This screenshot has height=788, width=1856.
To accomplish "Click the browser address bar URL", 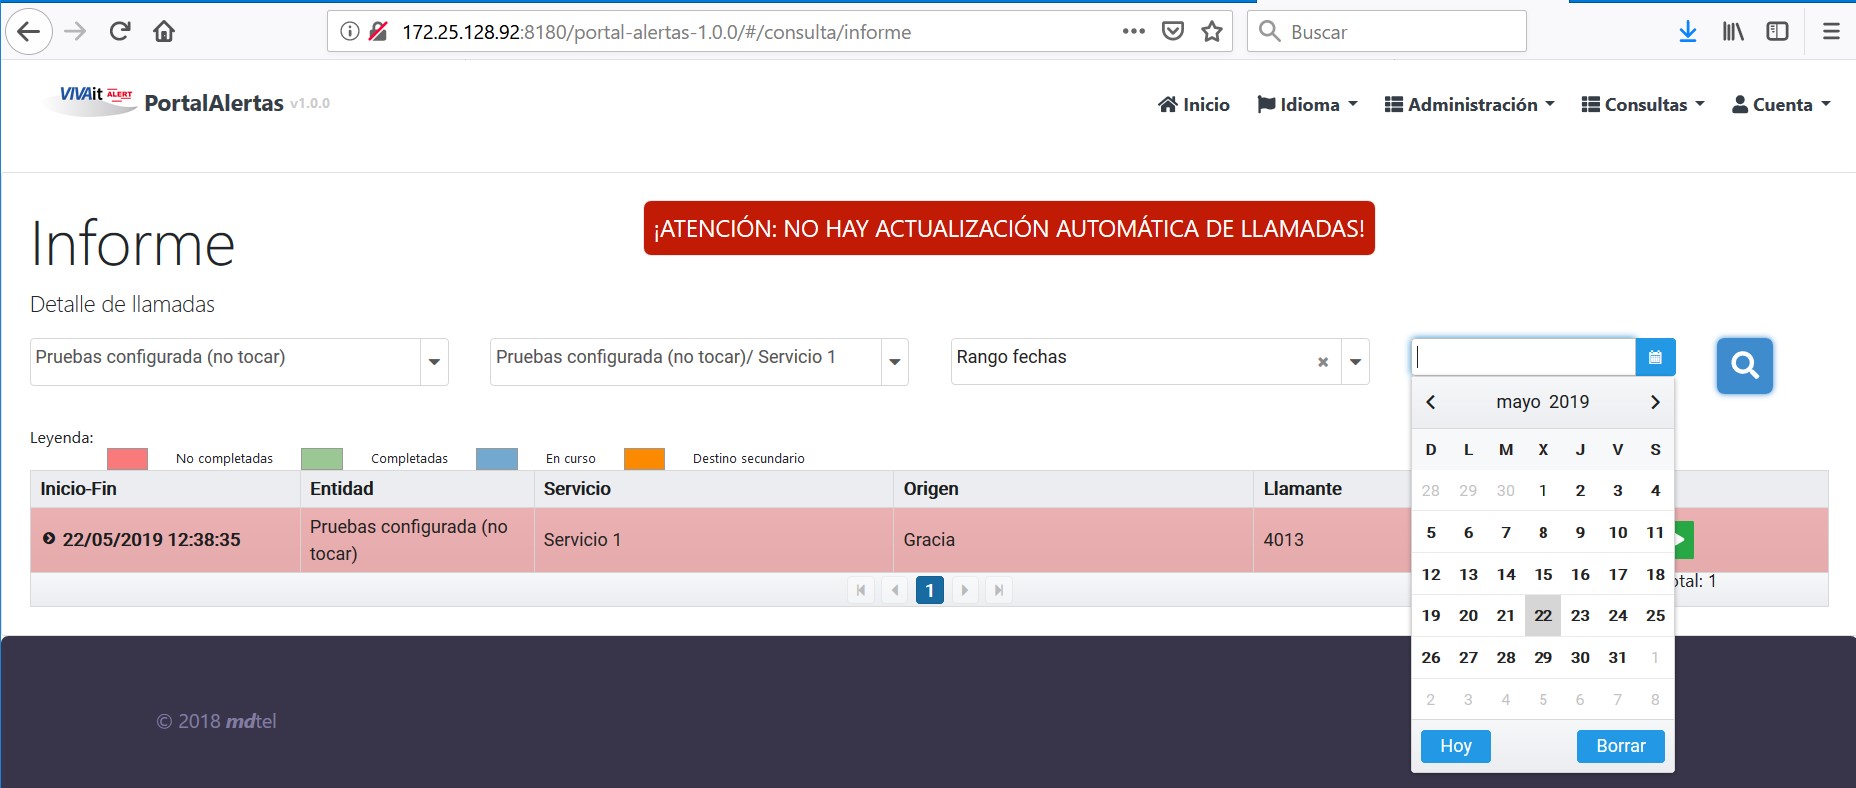I will click(x=657, y=32).
